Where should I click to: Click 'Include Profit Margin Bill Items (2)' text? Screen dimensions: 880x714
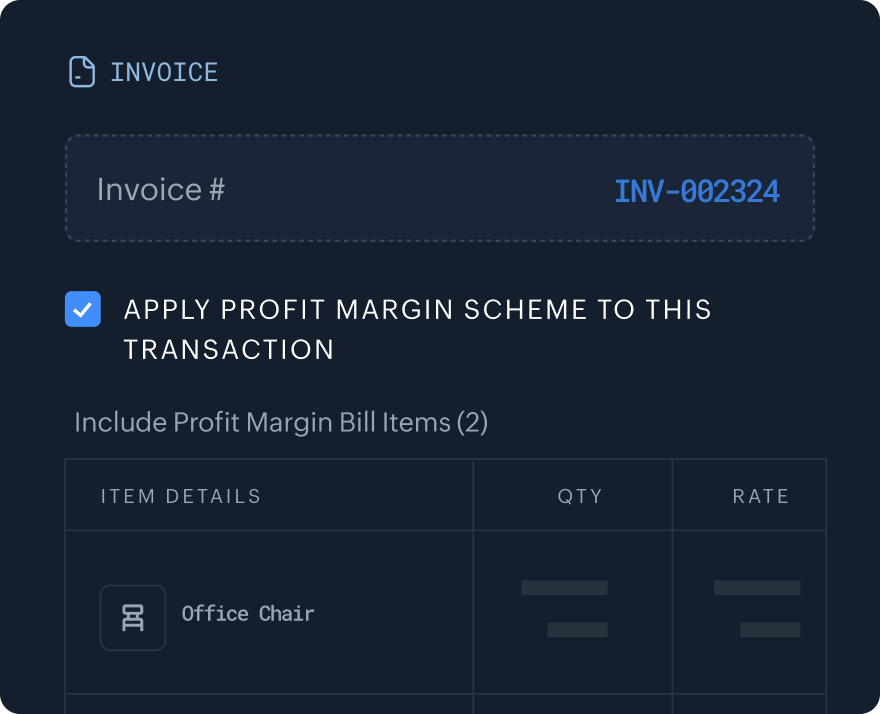[x=281, y=422]
